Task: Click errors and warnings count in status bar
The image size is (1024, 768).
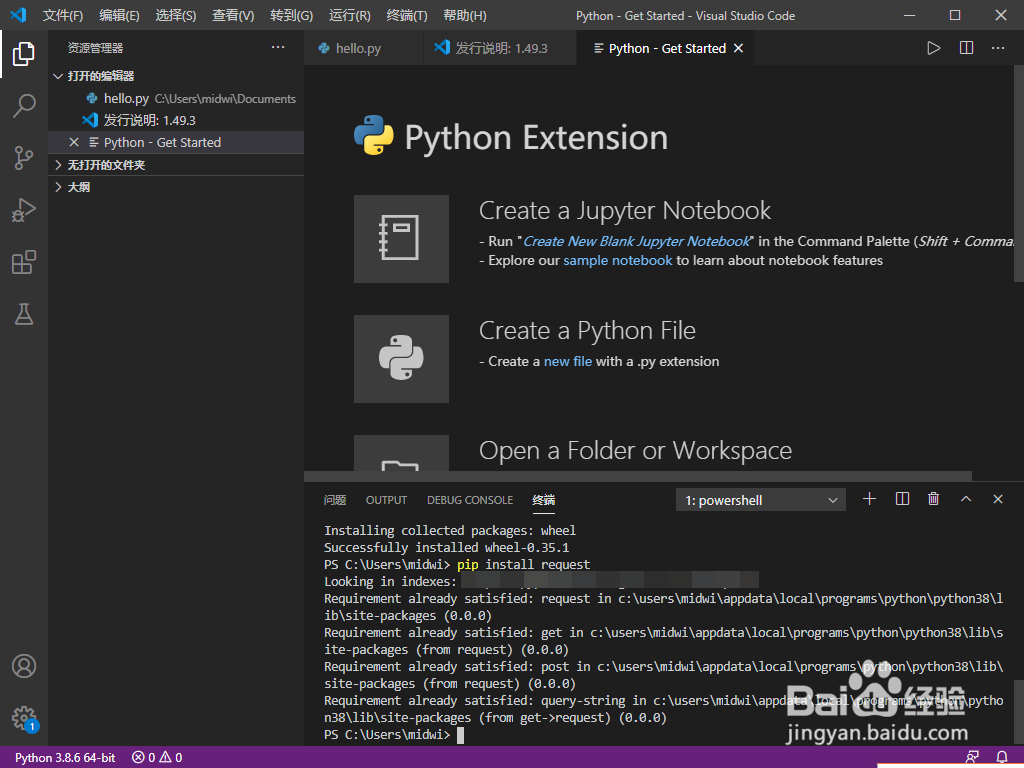Action: pos(157,758)
